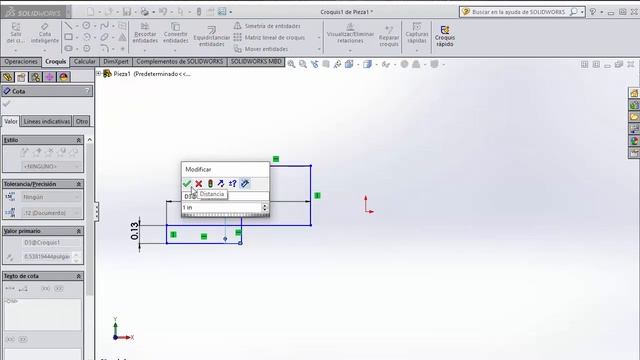Switch to the DimXpert tab
The height and width of the screenshot is (360, 640).
click(x=116, y=62)
